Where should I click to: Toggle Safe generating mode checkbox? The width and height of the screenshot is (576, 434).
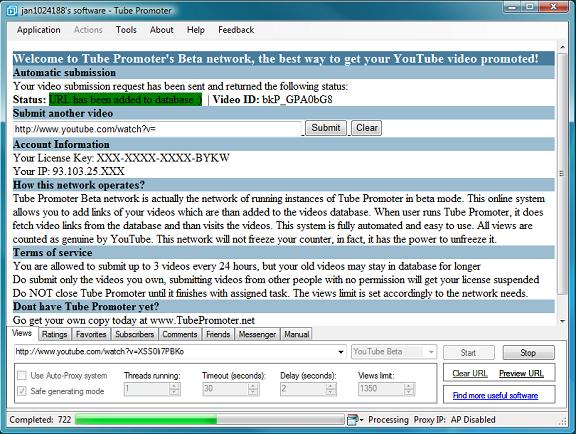coord(22,391)
